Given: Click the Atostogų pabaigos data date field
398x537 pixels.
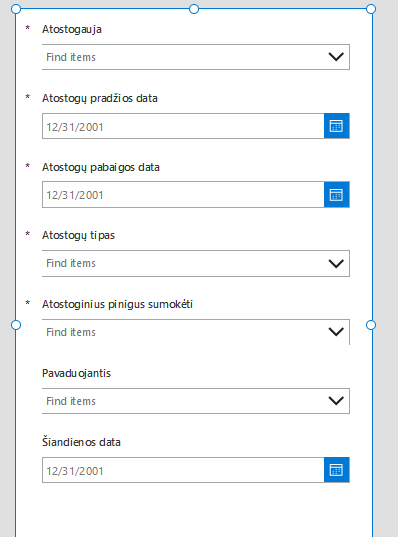Looking at the screenshot, I should 183,195.
